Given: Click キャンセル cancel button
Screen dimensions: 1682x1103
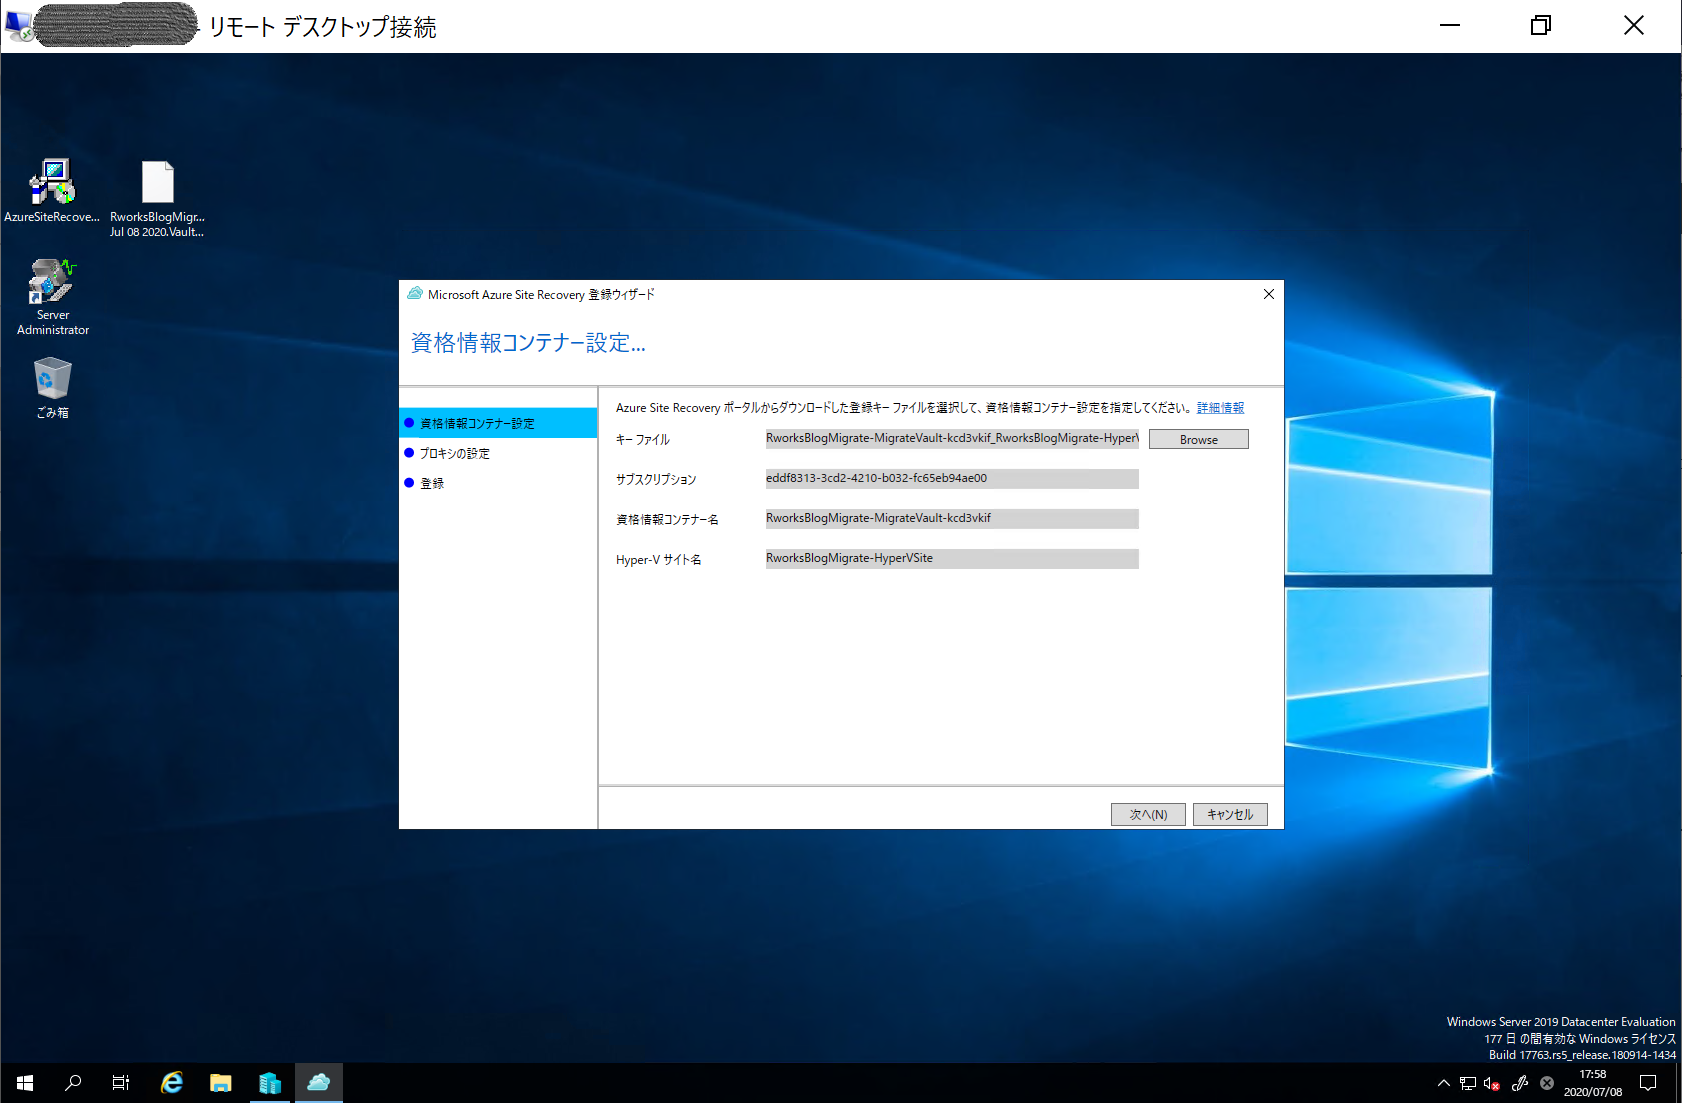Looking at the screenshot, I should tap(1230, 814).
